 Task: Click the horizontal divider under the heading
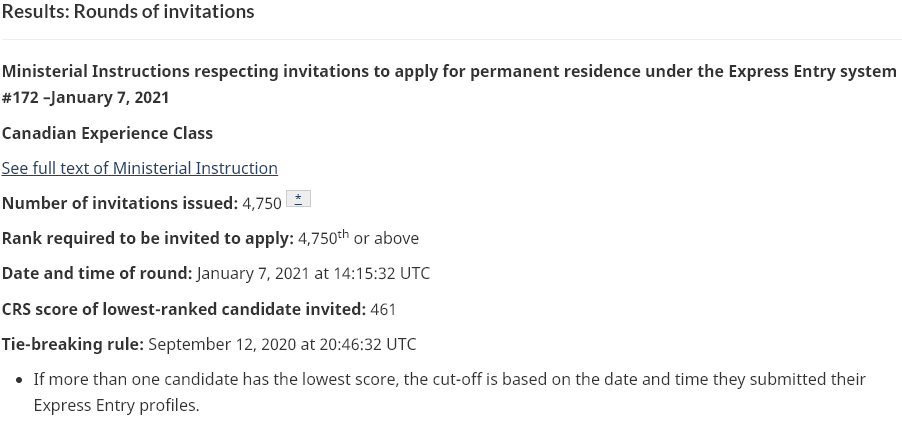click(451, 40)
